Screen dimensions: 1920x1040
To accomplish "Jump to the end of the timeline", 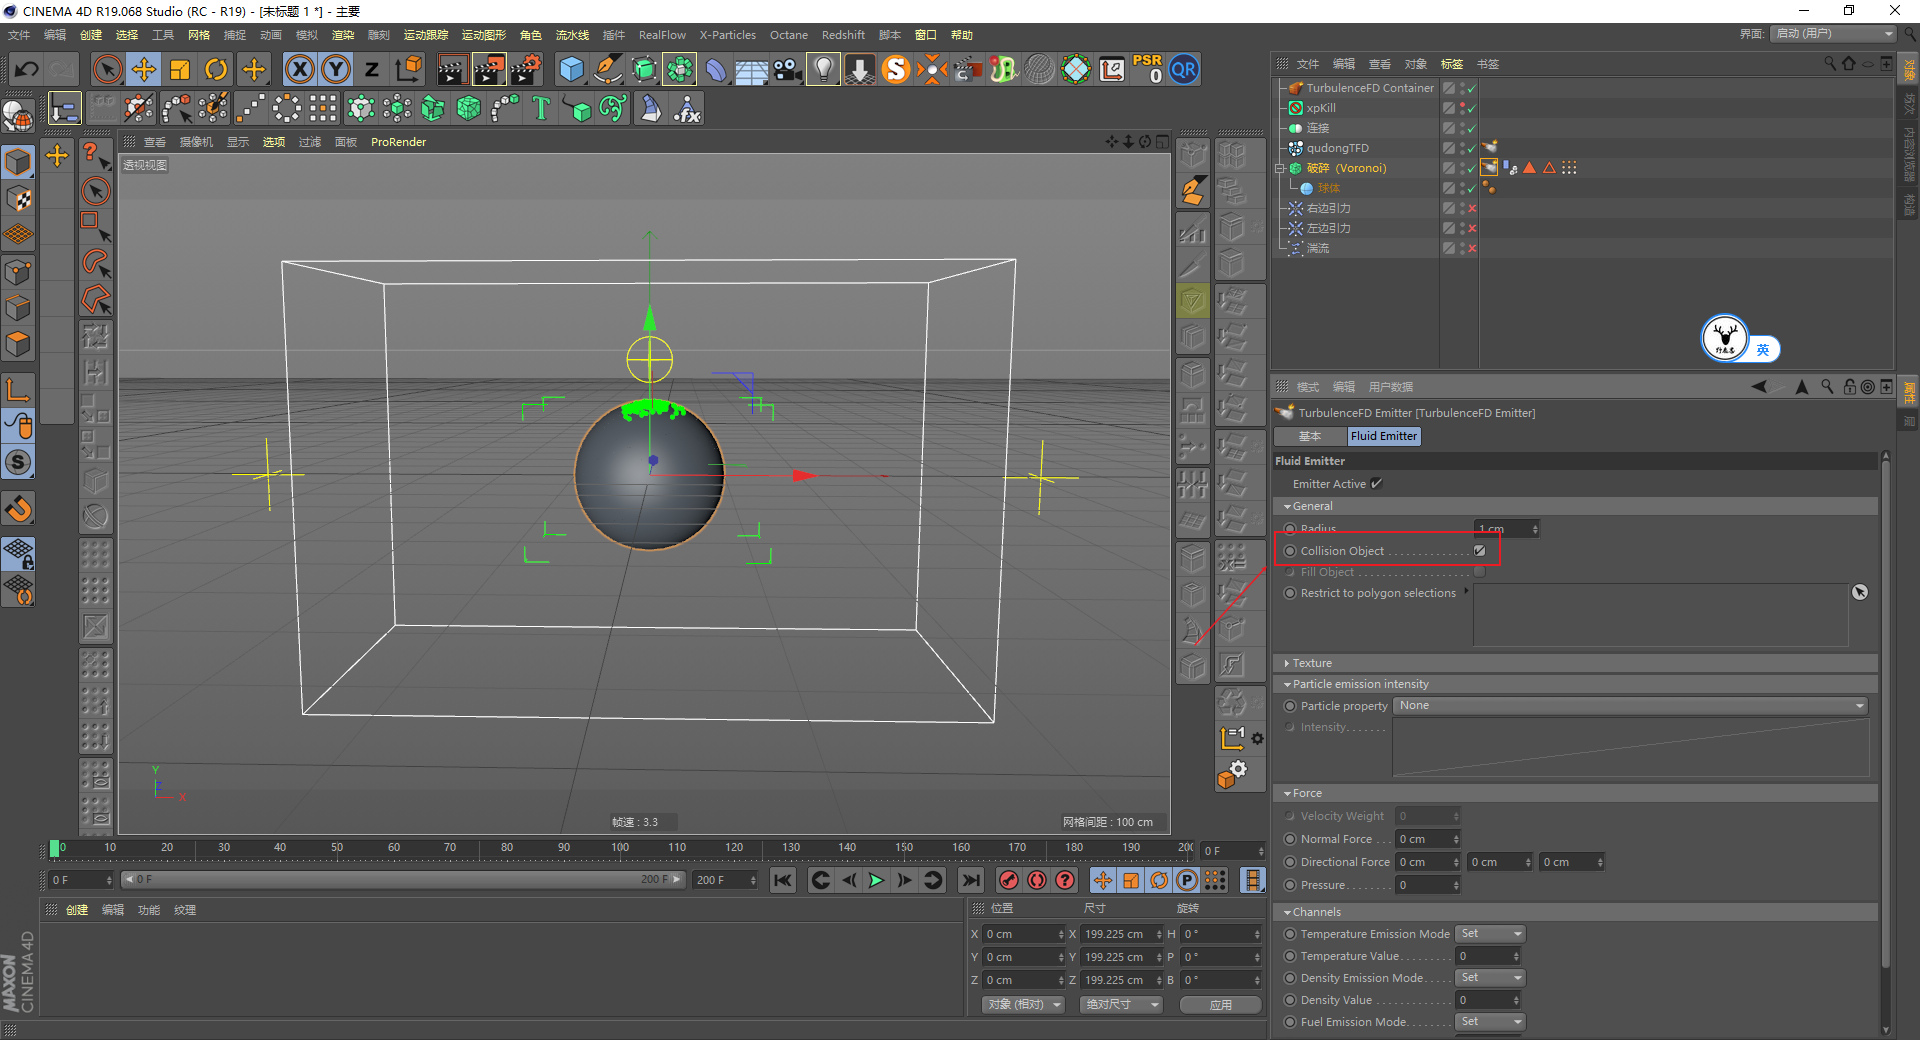I will coord(970,880).
